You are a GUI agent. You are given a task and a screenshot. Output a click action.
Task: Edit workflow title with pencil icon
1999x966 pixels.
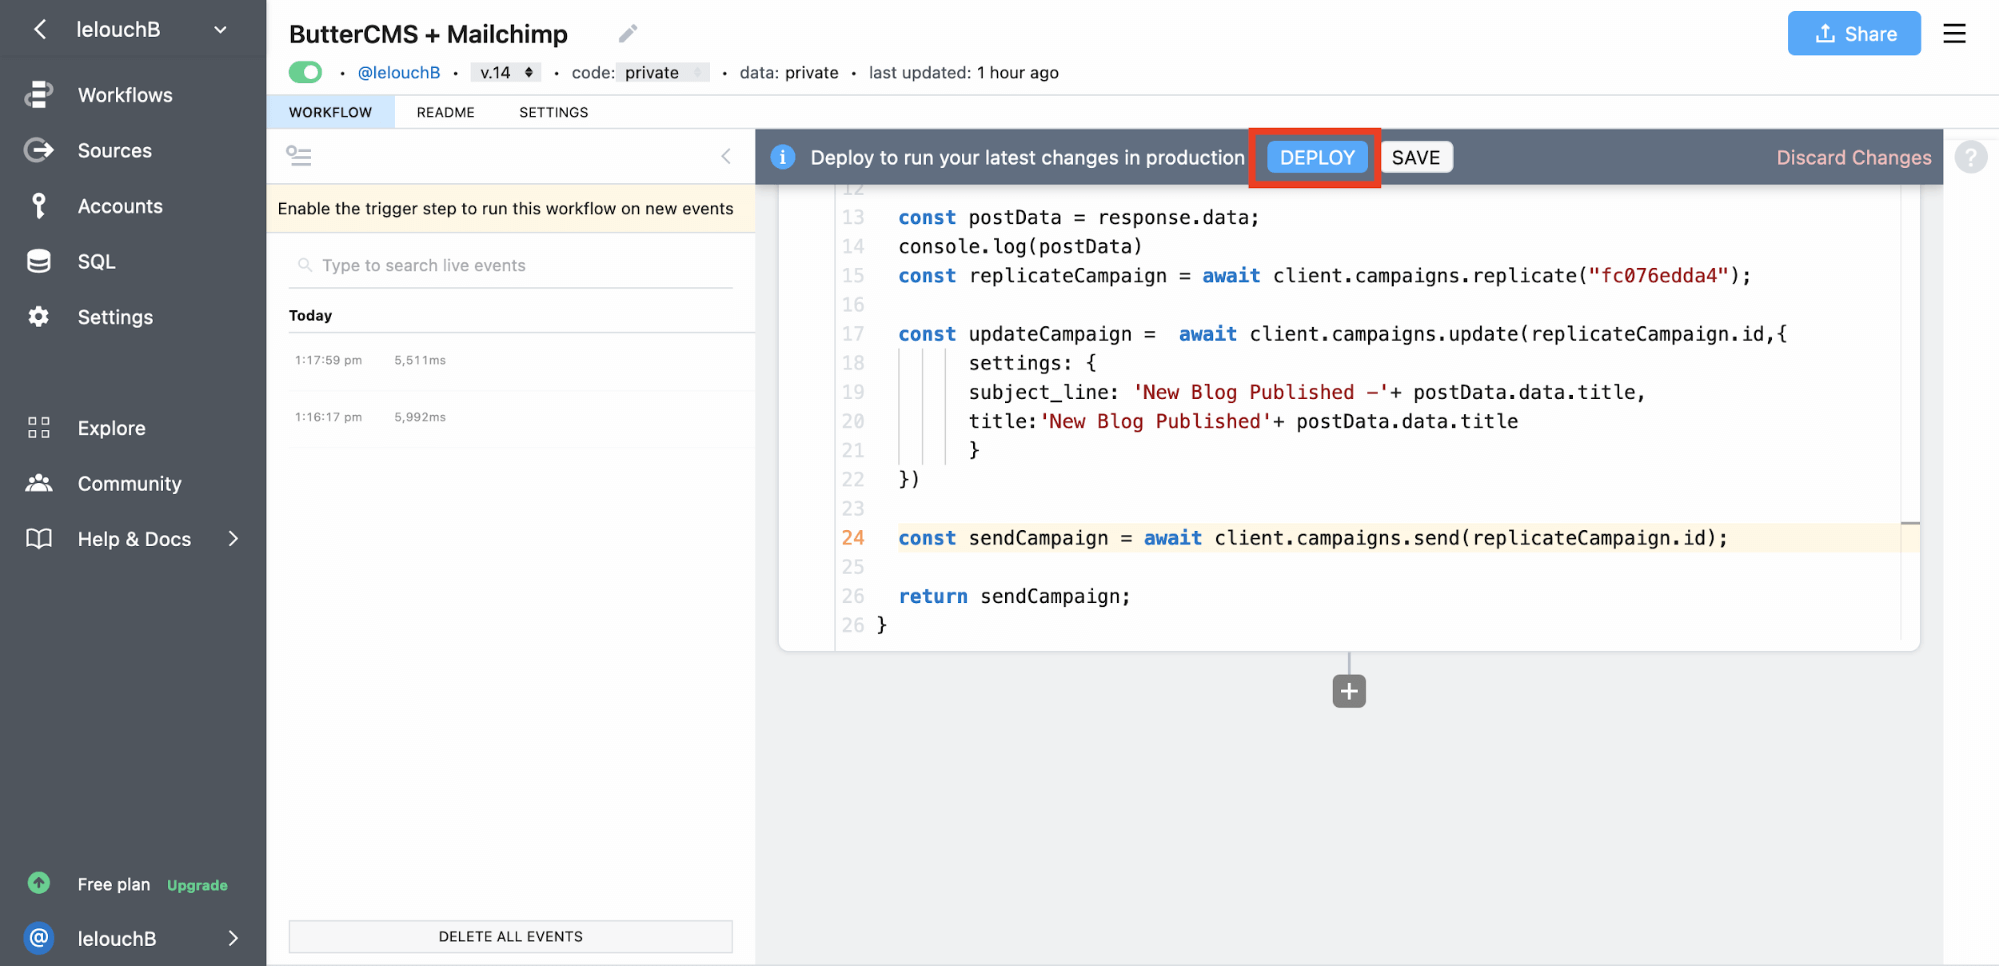tap(628, 34)
